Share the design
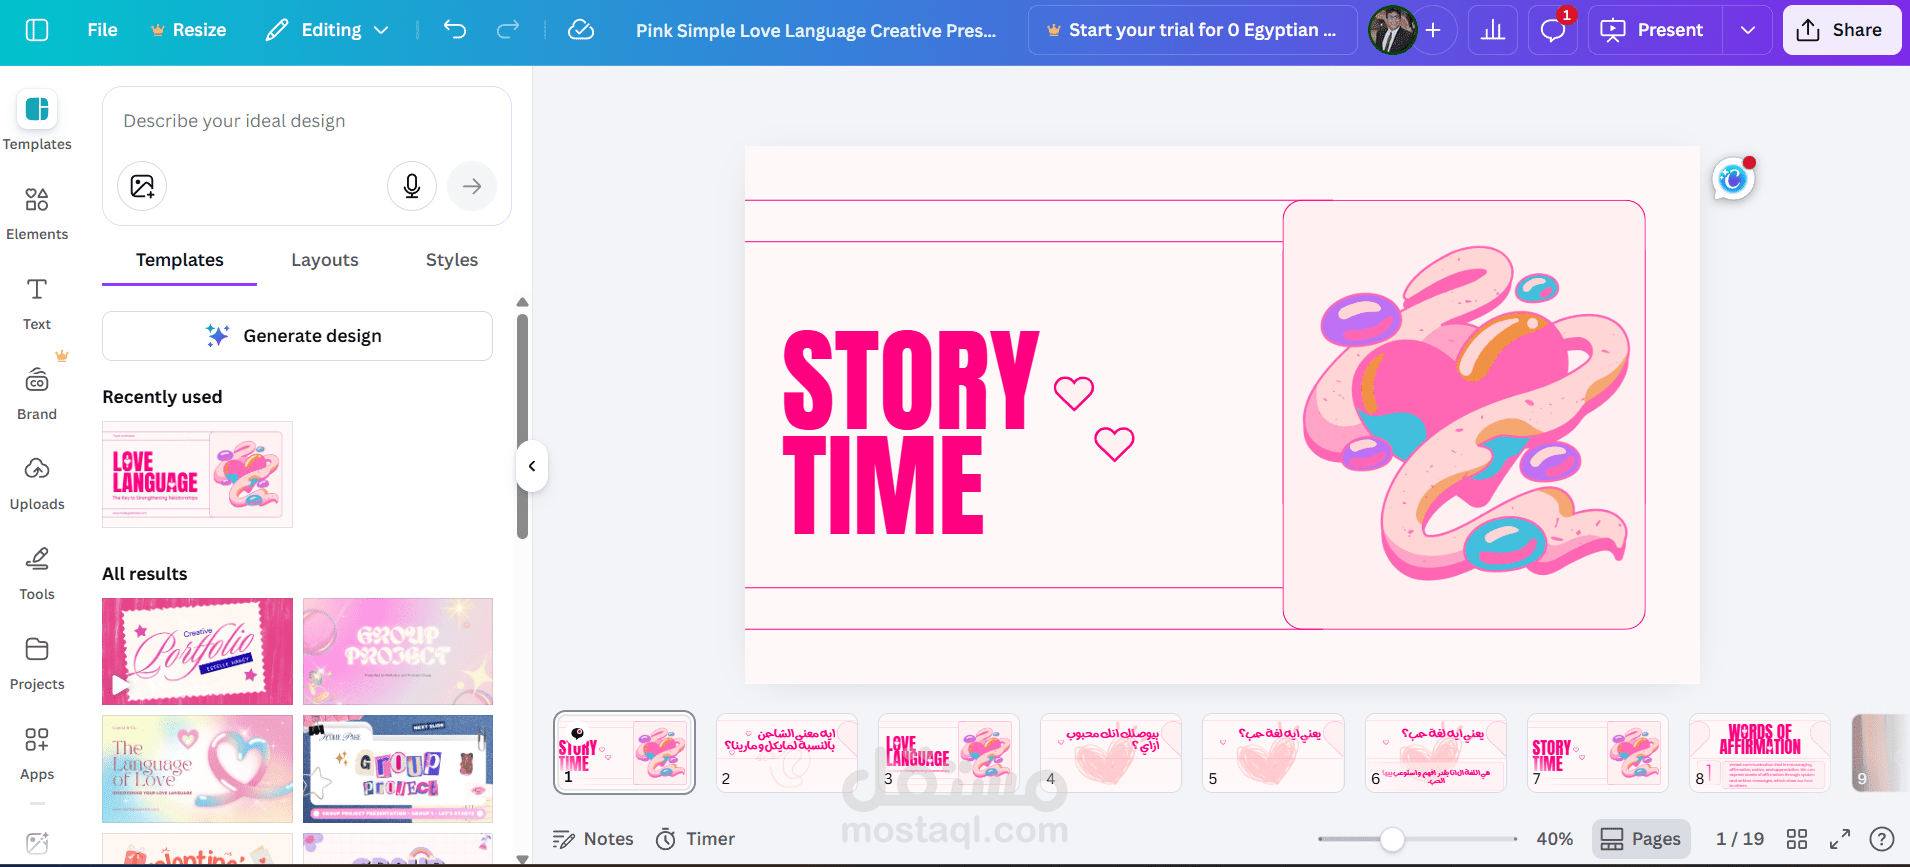Image resolution: width=1910 pixels, height=867 pixels. [x=1841, y=30]
